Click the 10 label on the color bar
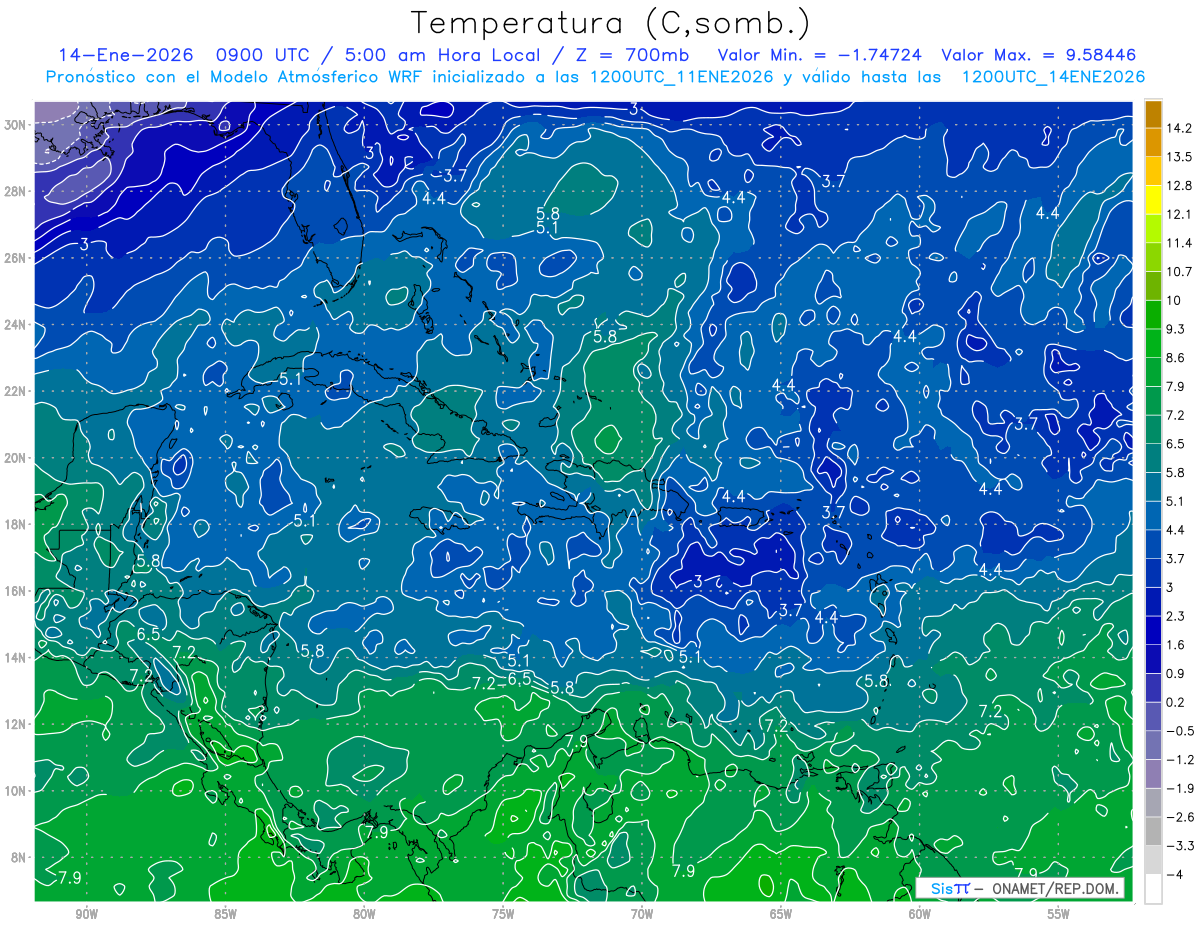Image resolution: width=1200 pixels, height=927 pixels. pyautogui.click(x=1174, y=301)
